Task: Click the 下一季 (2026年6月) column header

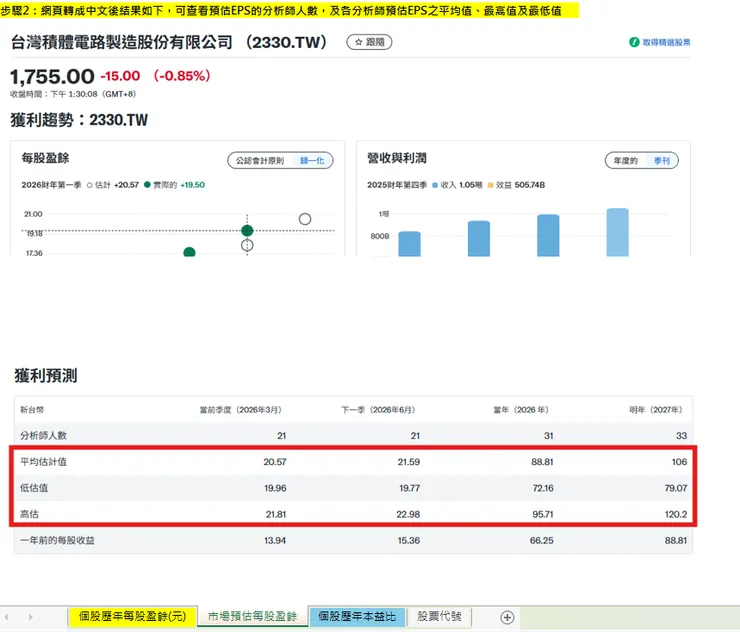Action: 378,410
